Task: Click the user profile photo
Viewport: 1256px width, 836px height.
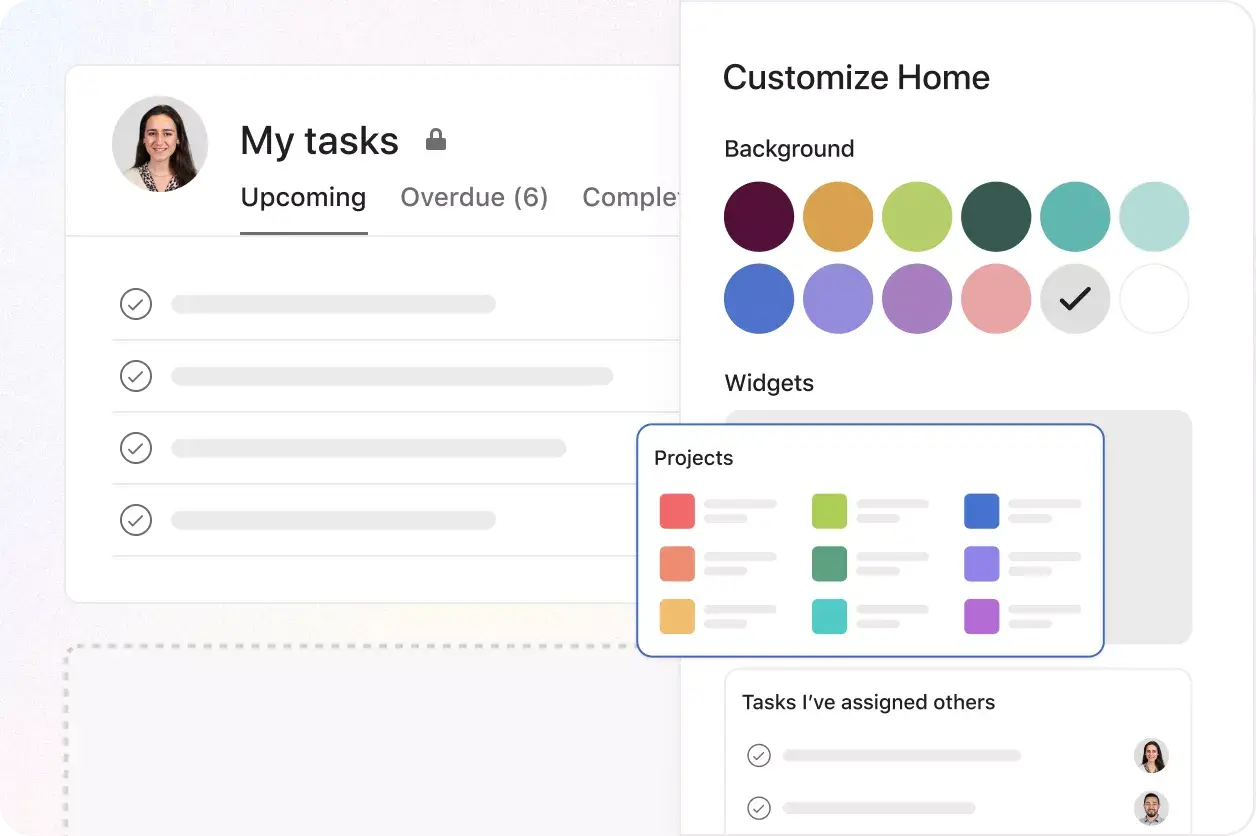Action: (x=160, y=144)
